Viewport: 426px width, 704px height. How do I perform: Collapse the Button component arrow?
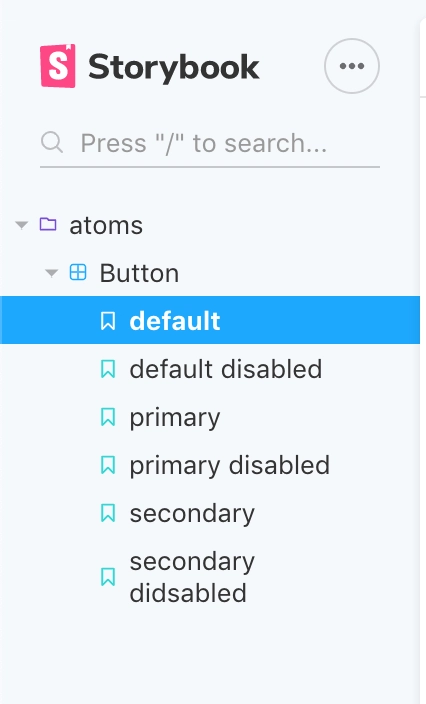click(x=52, y=273)
